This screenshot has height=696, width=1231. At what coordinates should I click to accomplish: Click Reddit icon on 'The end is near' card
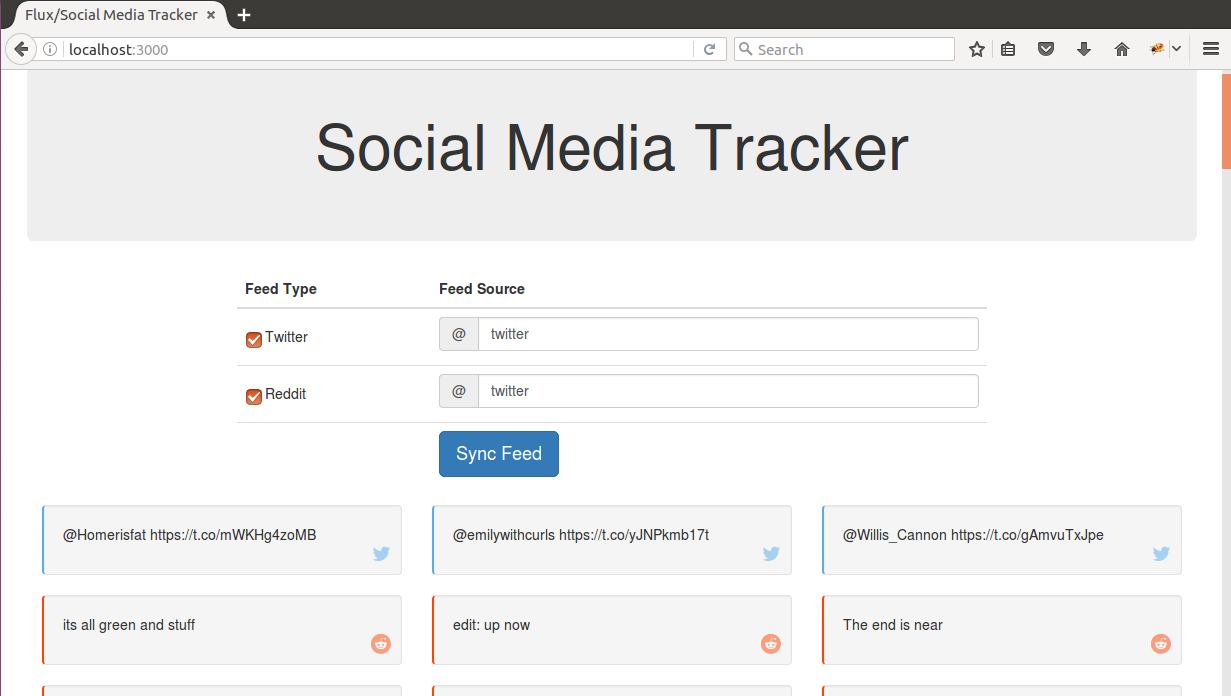coord(1161,643)
